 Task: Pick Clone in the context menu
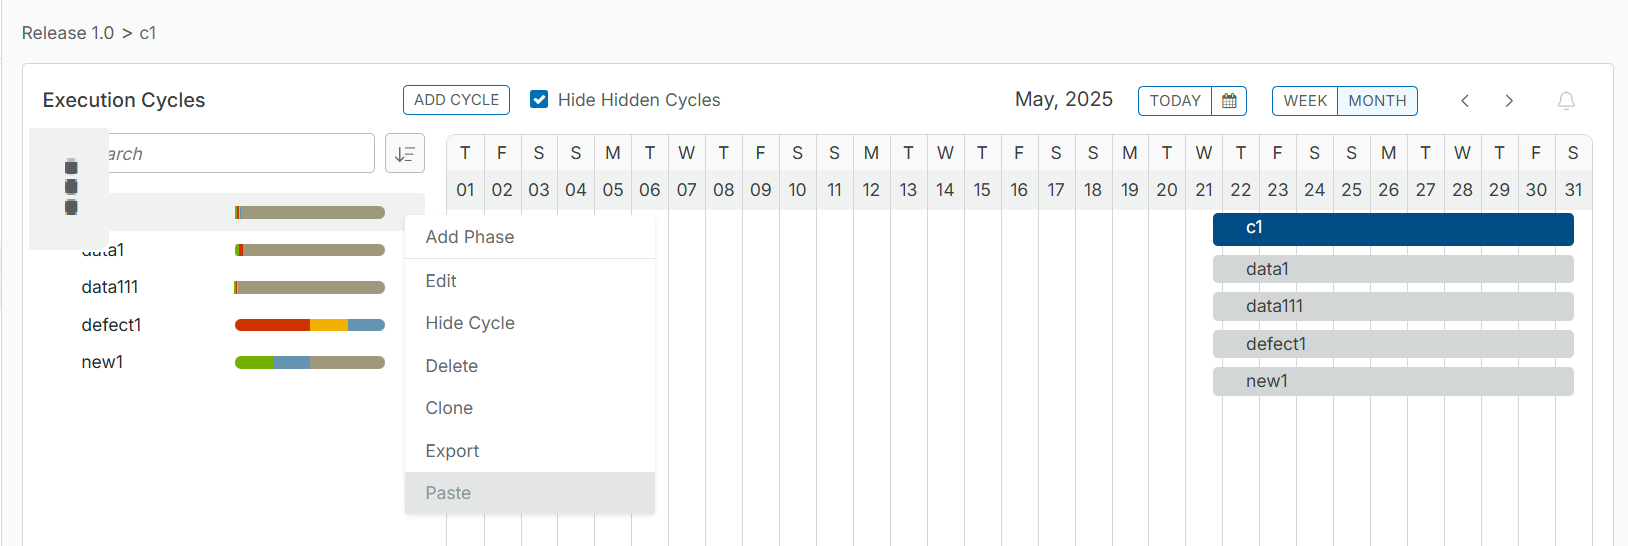pyautogui.click(x=449, y=408)
